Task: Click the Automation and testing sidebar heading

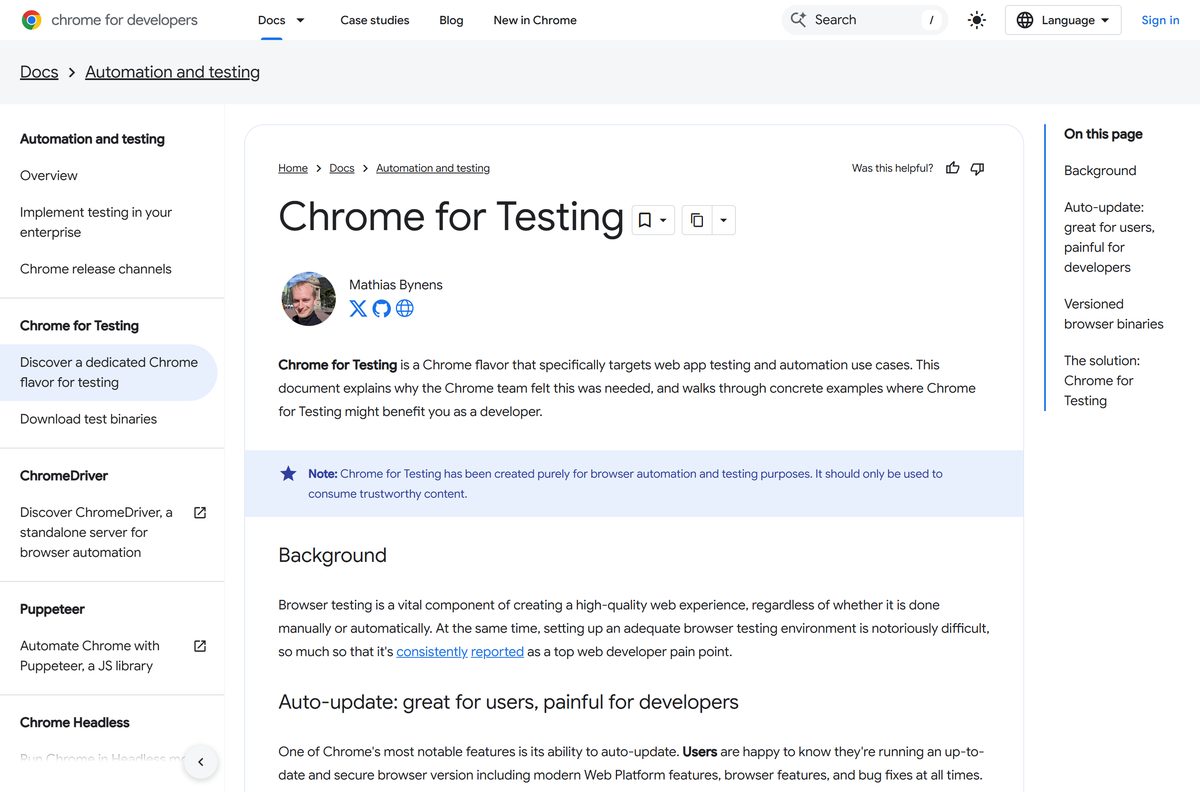Action: [92, 139]
